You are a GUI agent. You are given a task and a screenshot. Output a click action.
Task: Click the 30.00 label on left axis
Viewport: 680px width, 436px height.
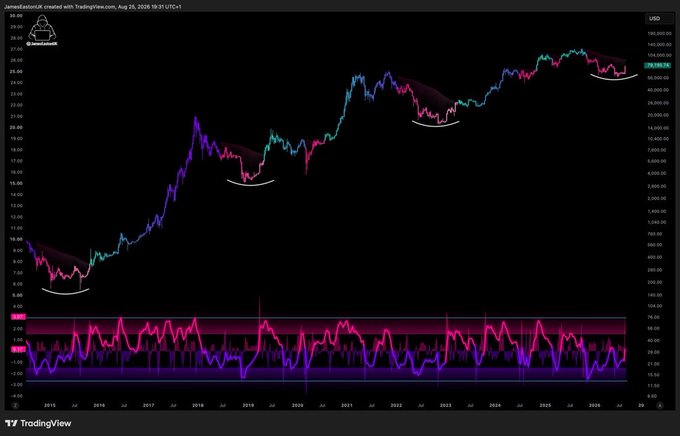(x=16, y=16)
